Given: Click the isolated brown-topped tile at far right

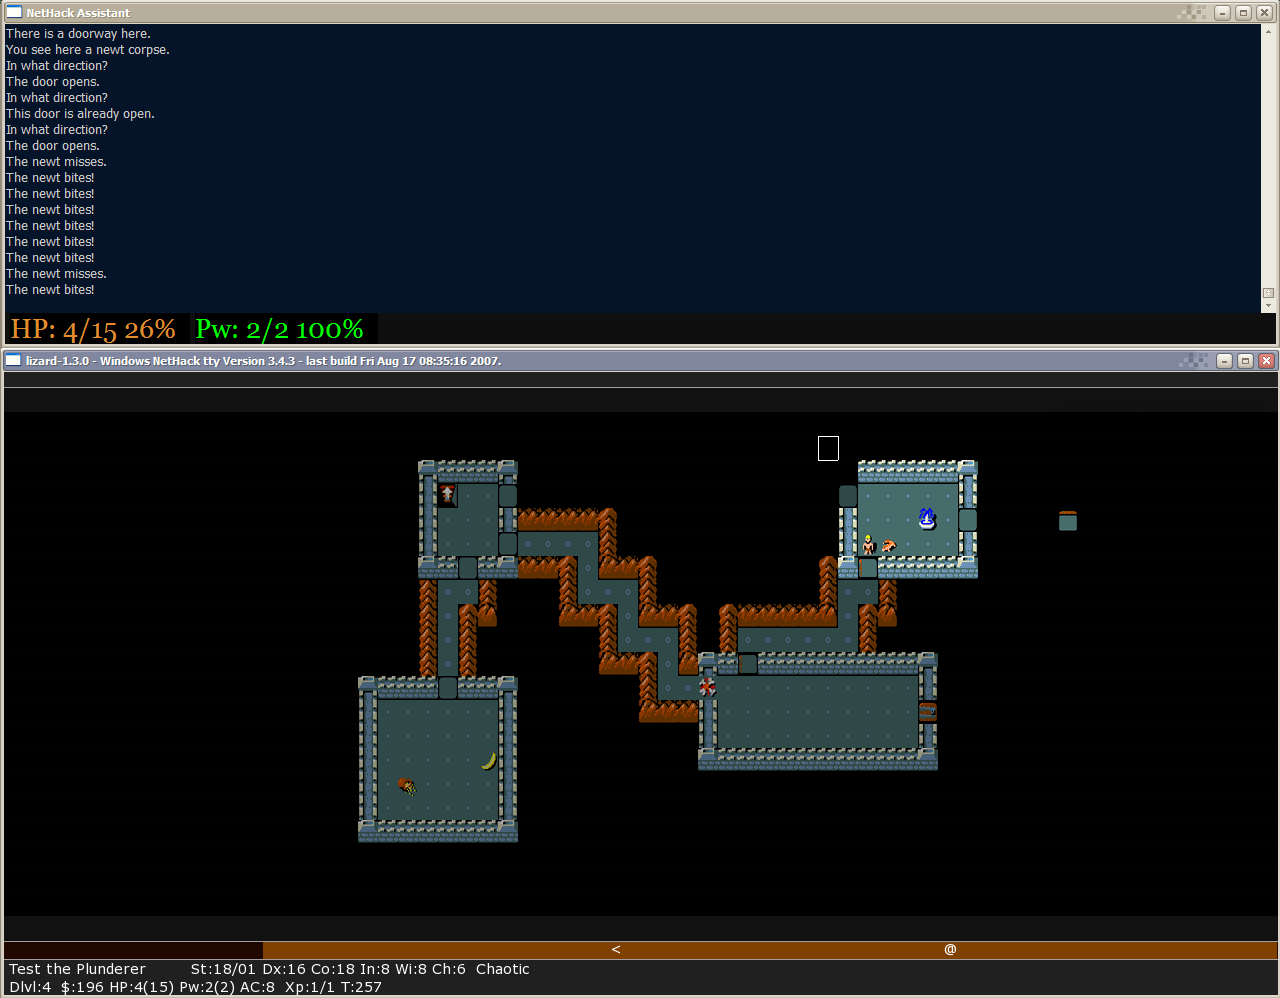Looking at the screenshot, I should pos(1068,520).
